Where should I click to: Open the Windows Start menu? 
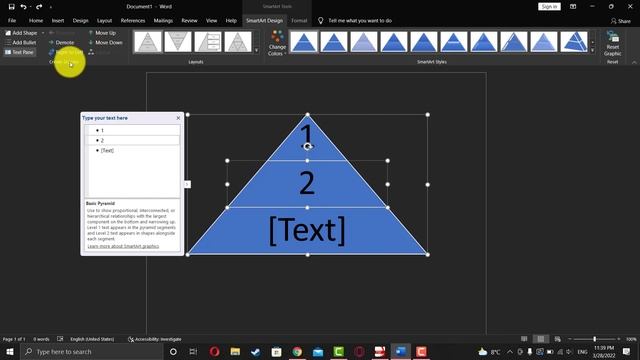click(x=10, y=351)
